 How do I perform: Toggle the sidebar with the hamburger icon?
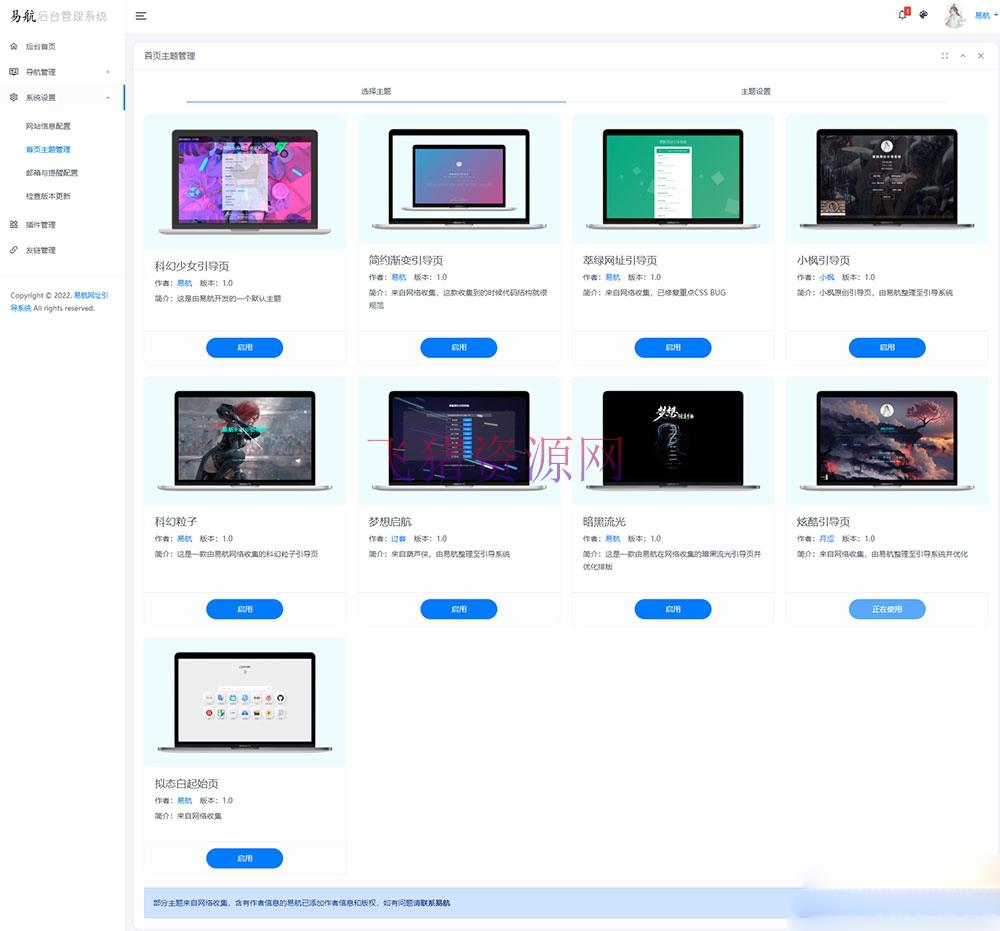click(140, 16)
